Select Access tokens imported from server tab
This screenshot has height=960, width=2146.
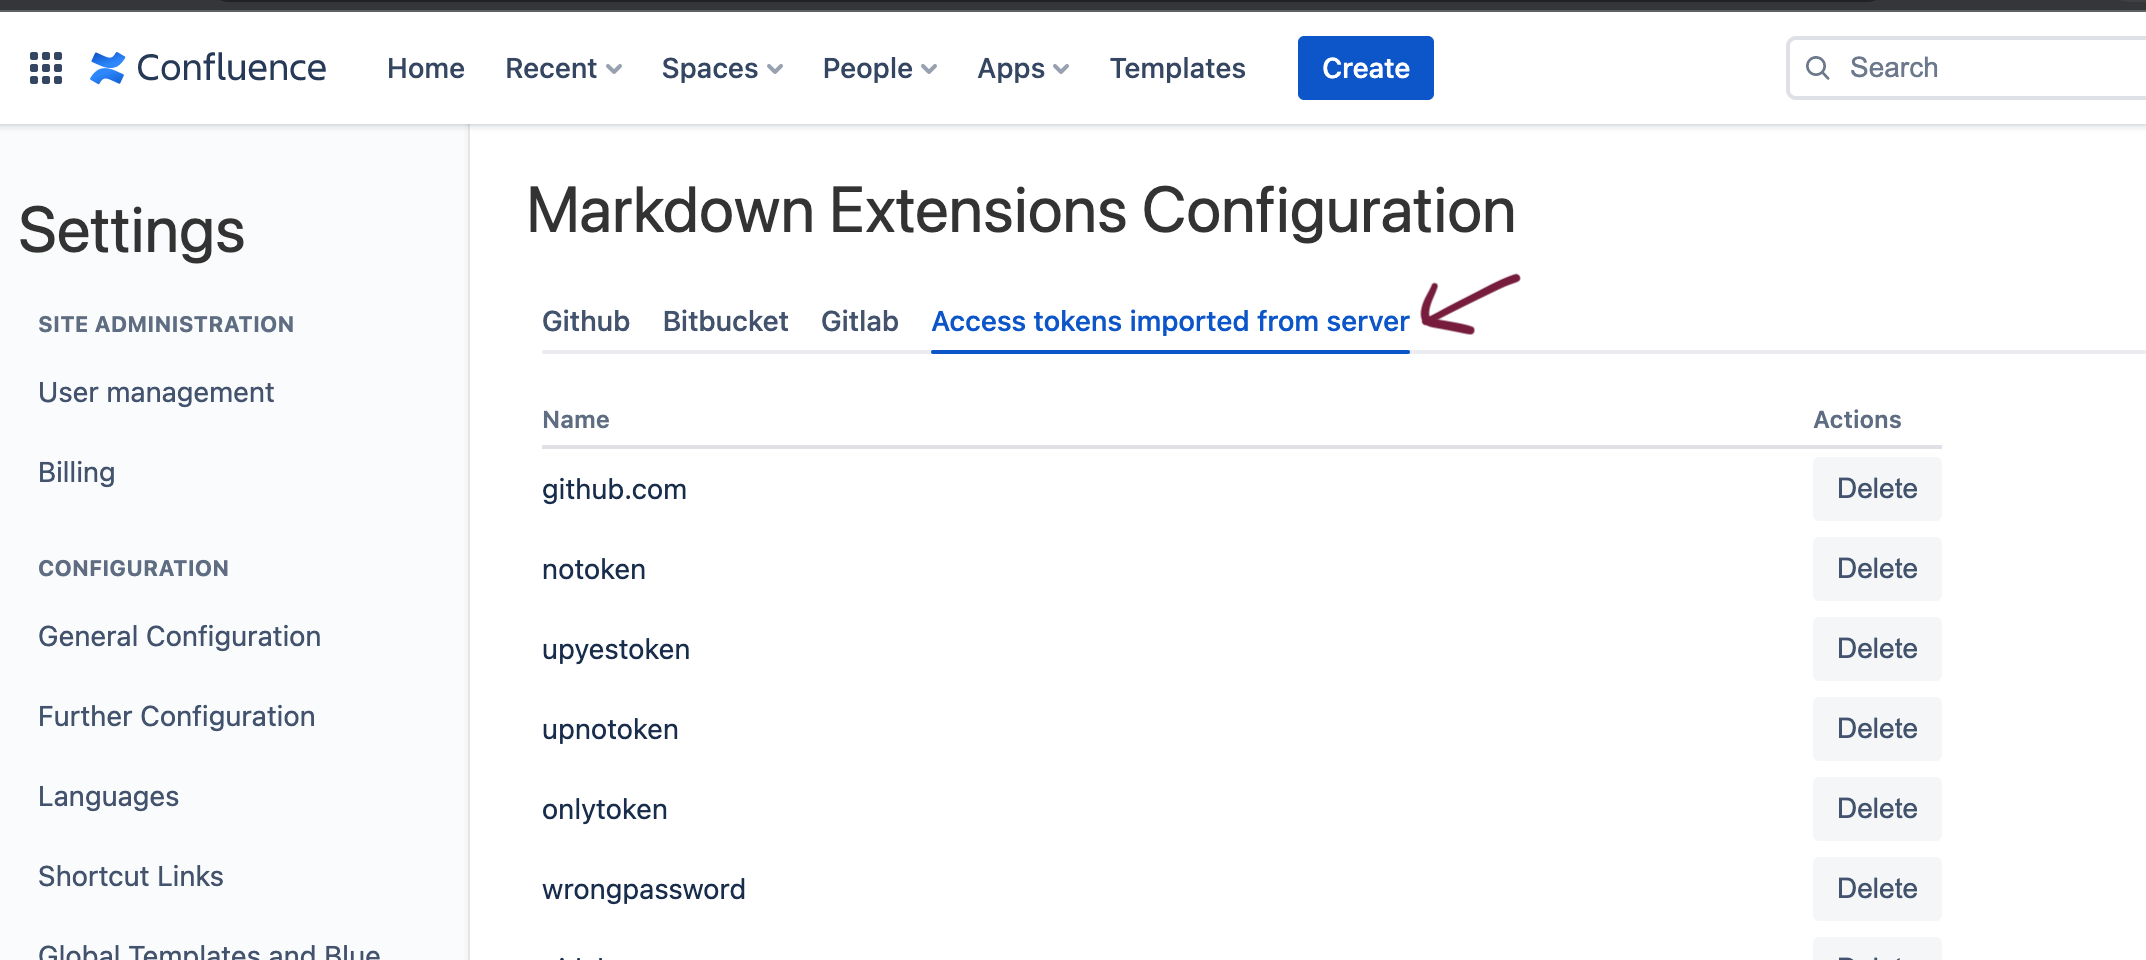coord(1170,321)
